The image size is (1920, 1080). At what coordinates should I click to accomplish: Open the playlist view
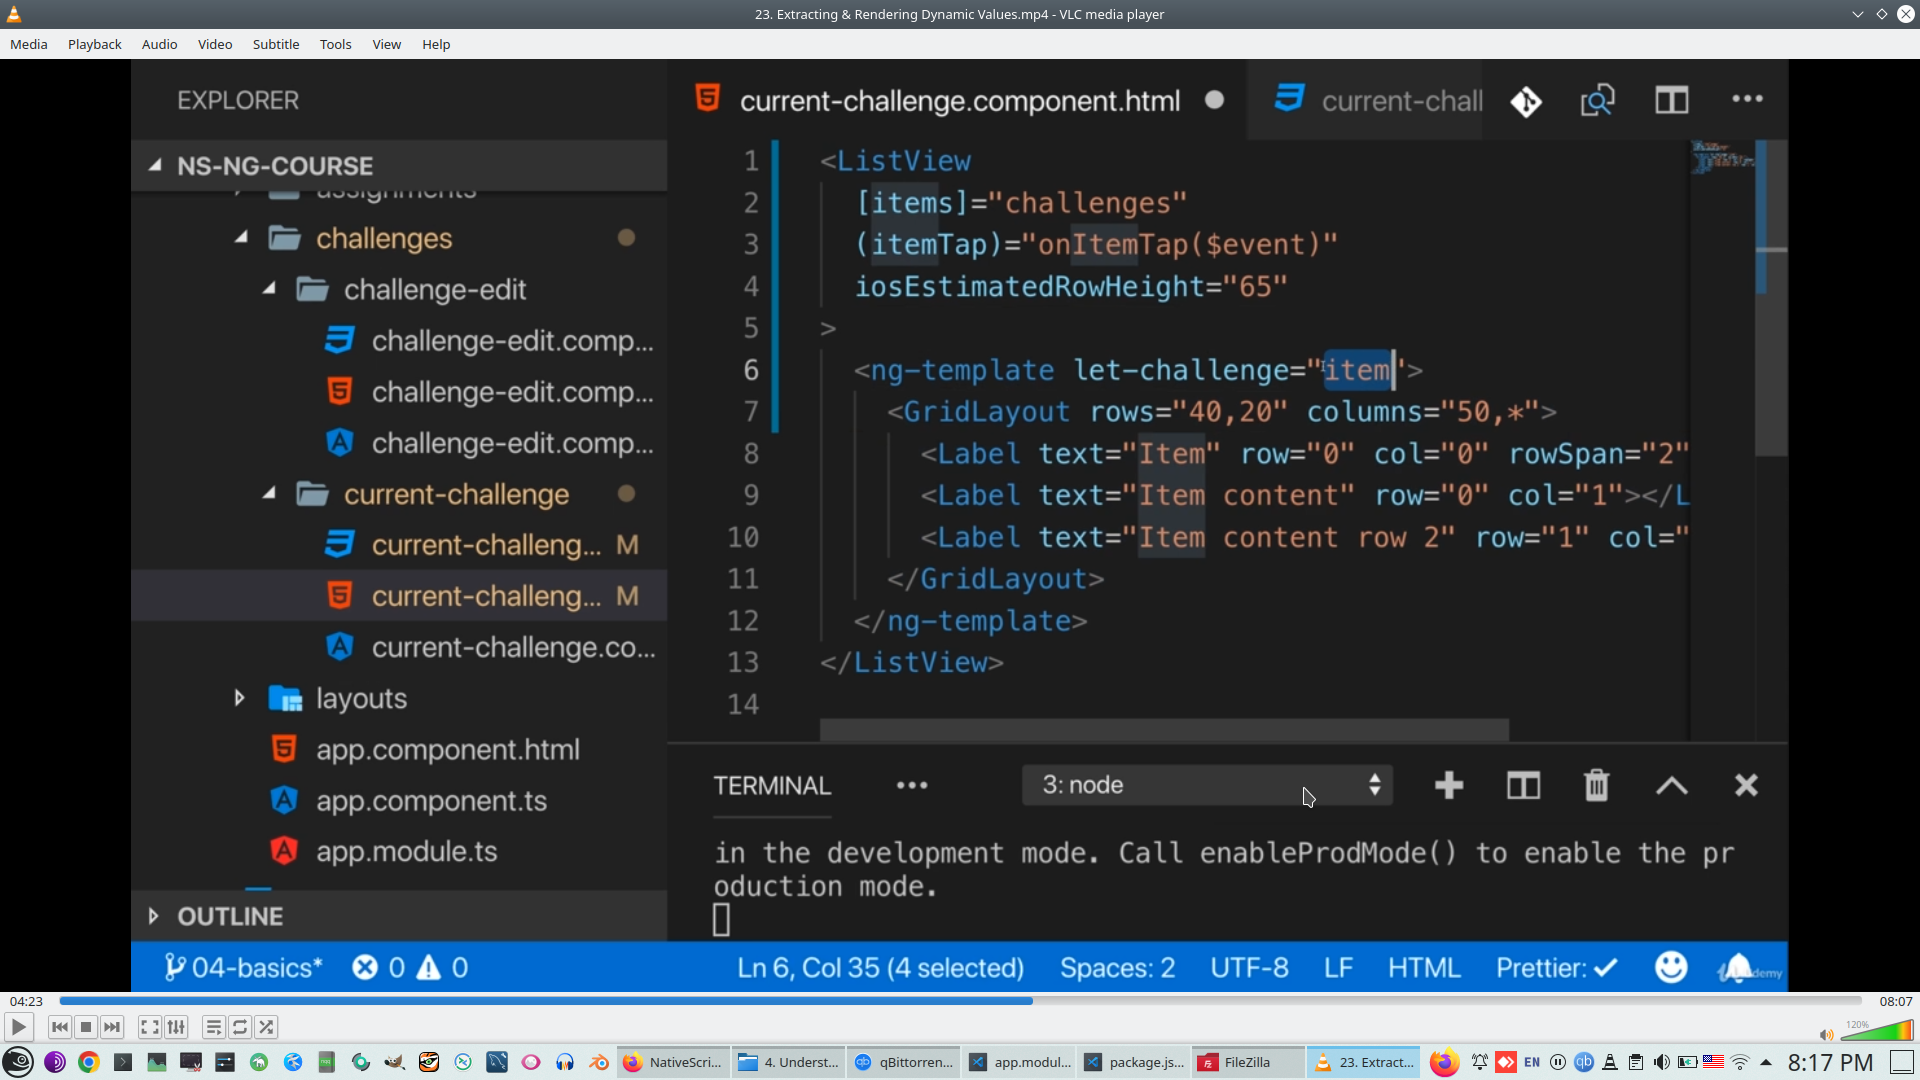pos(213,1027)
